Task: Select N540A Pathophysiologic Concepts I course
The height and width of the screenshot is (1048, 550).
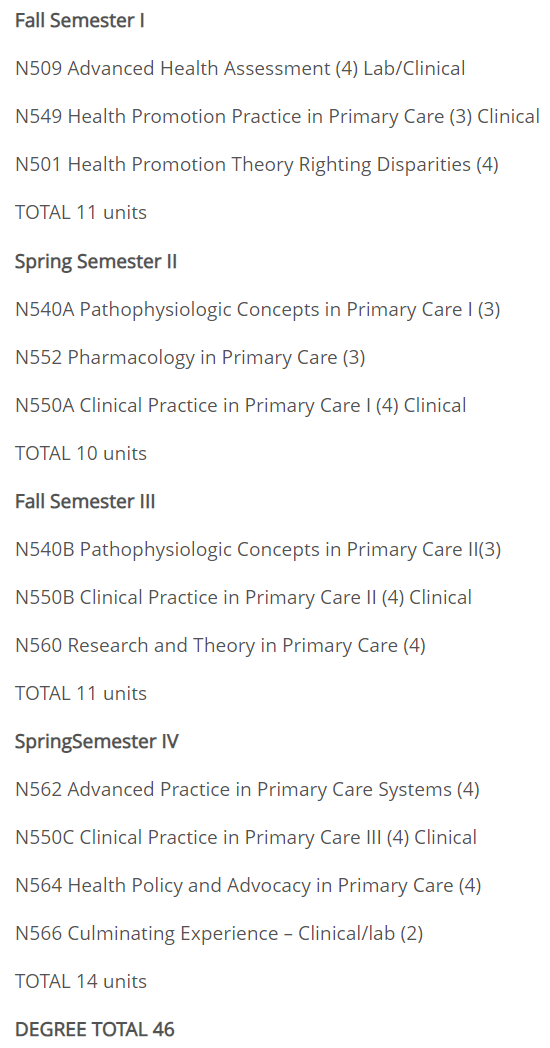Action: pyautogui.click(x=257, y=309)
